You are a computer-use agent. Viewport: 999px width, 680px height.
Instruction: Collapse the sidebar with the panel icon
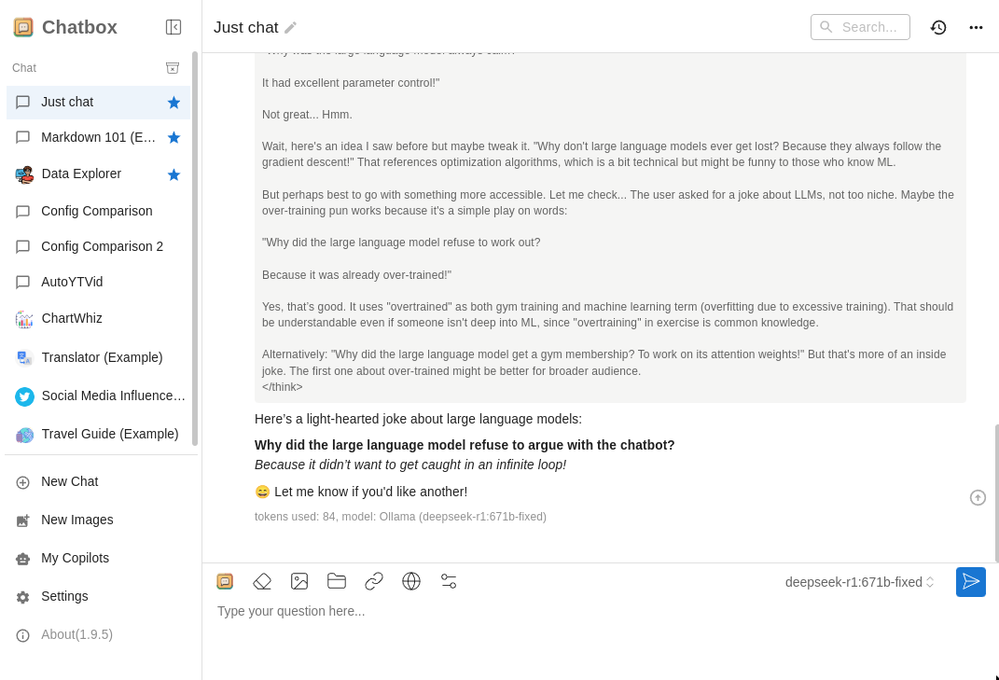173,27
